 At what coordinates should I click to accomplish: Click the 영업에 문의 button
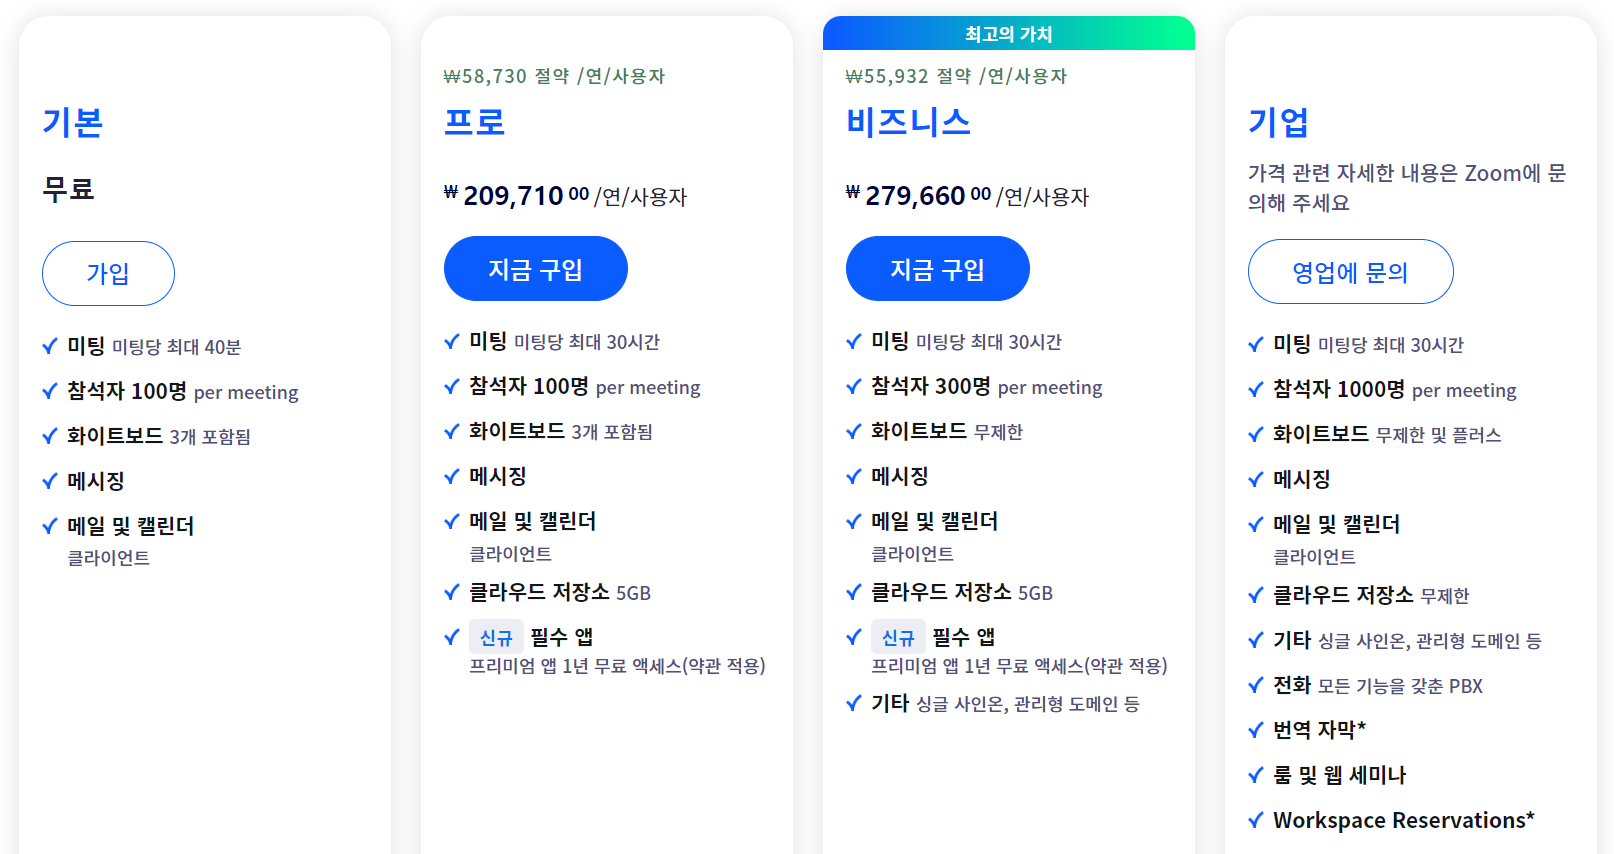point(1350,272)
